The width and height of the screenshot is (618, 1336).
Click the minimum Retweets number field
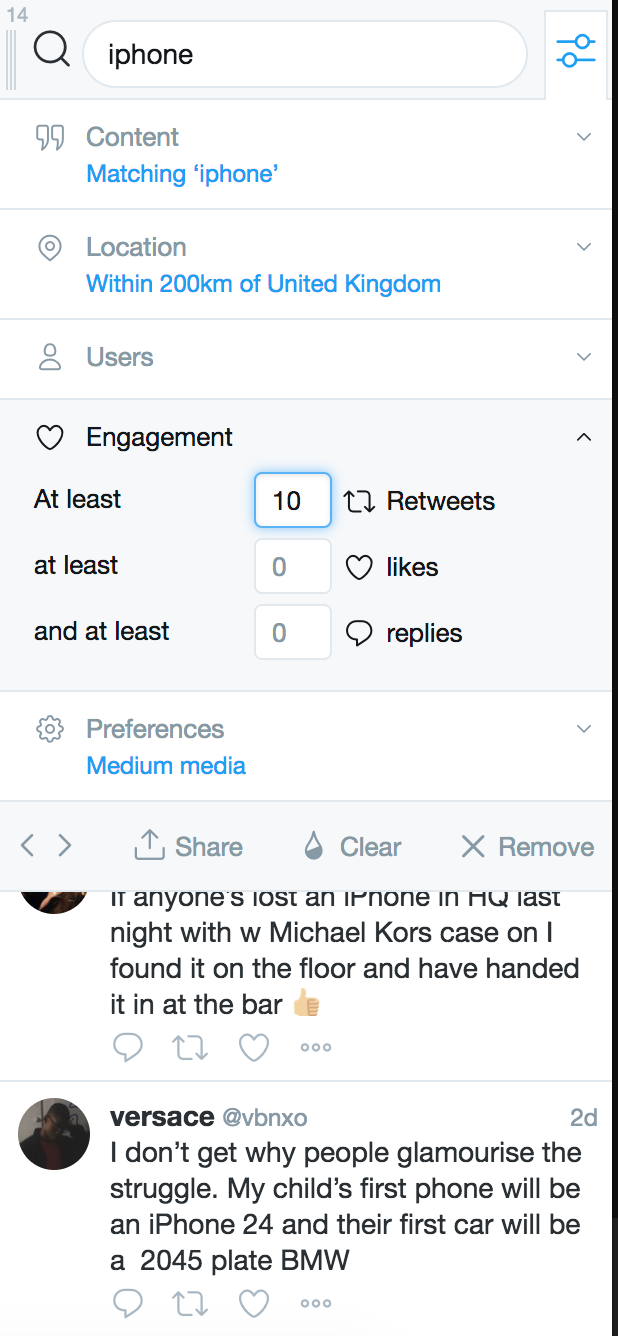tap(293, 500)
